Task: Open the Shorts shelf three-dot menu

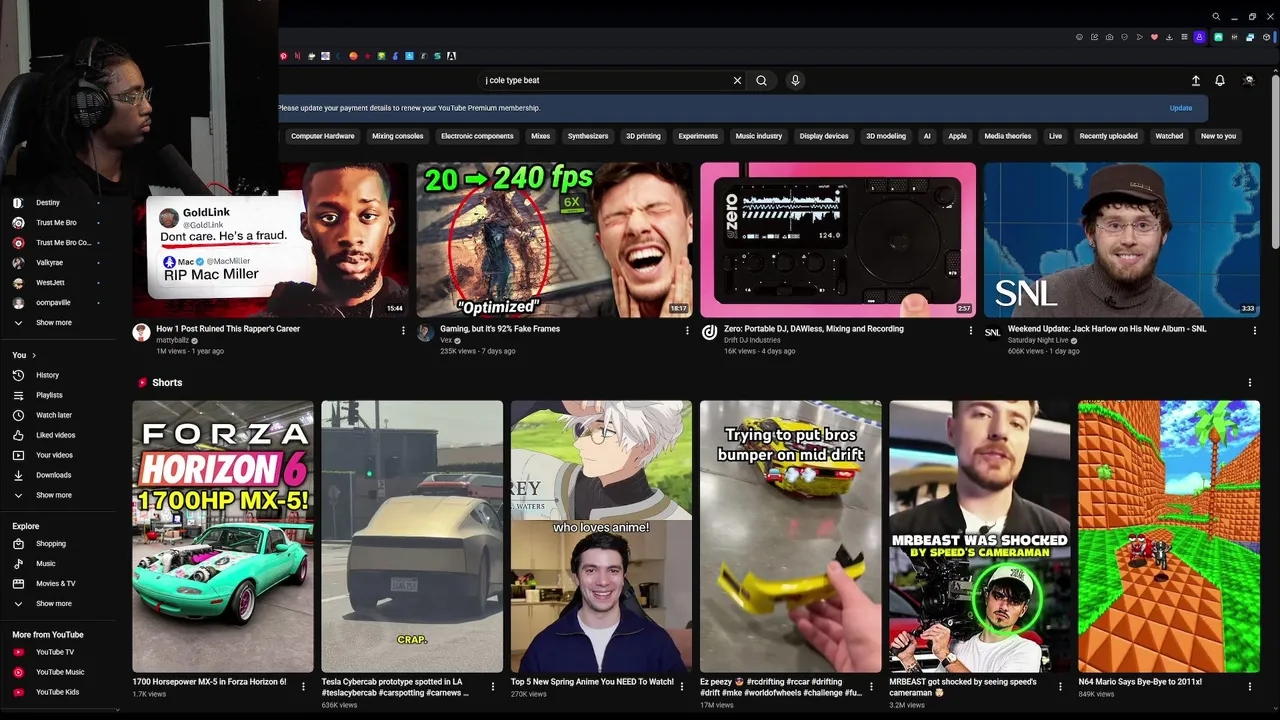Action: coord(1249,383)
